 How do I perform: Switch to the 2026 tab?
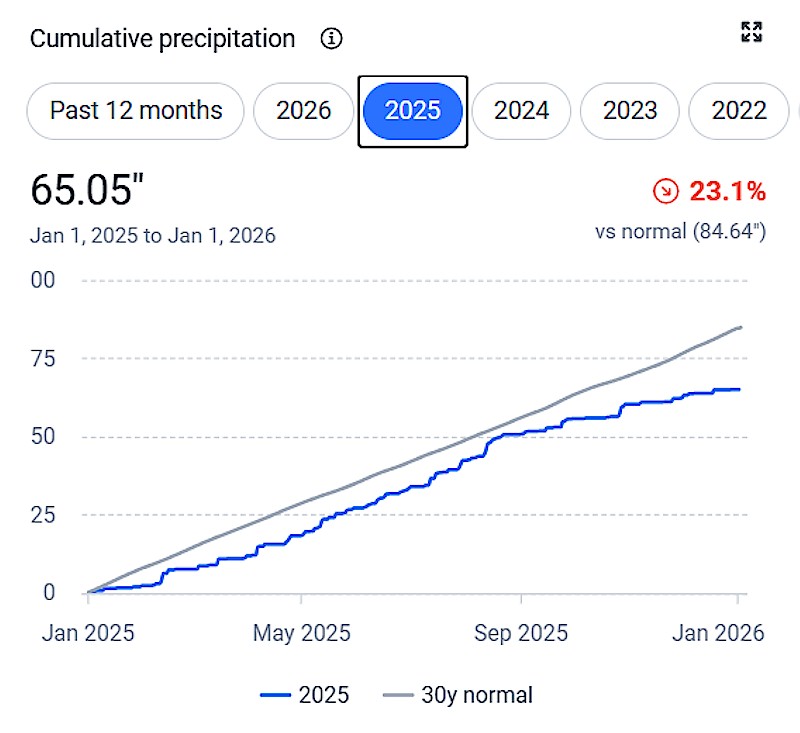pos(304,110)
